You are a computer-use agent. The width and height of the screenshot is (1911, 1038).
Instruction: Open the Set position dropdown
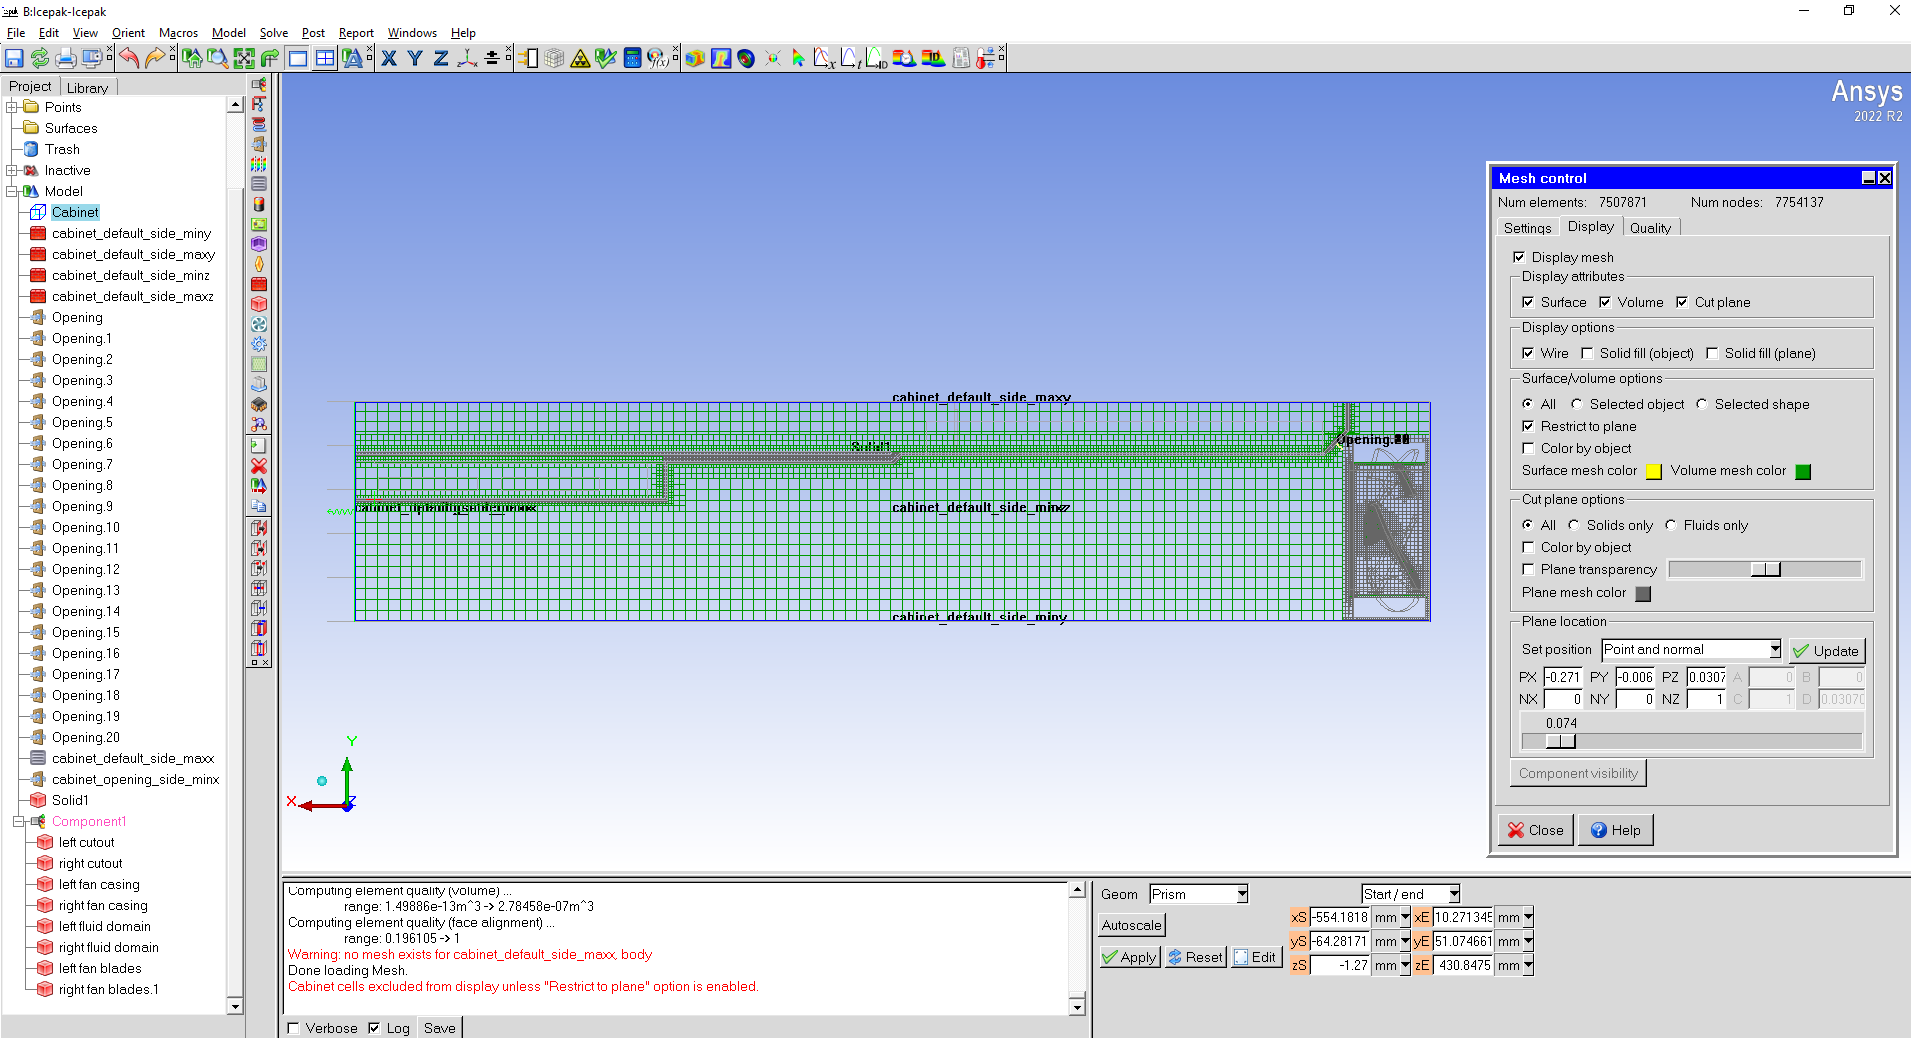1774,650
